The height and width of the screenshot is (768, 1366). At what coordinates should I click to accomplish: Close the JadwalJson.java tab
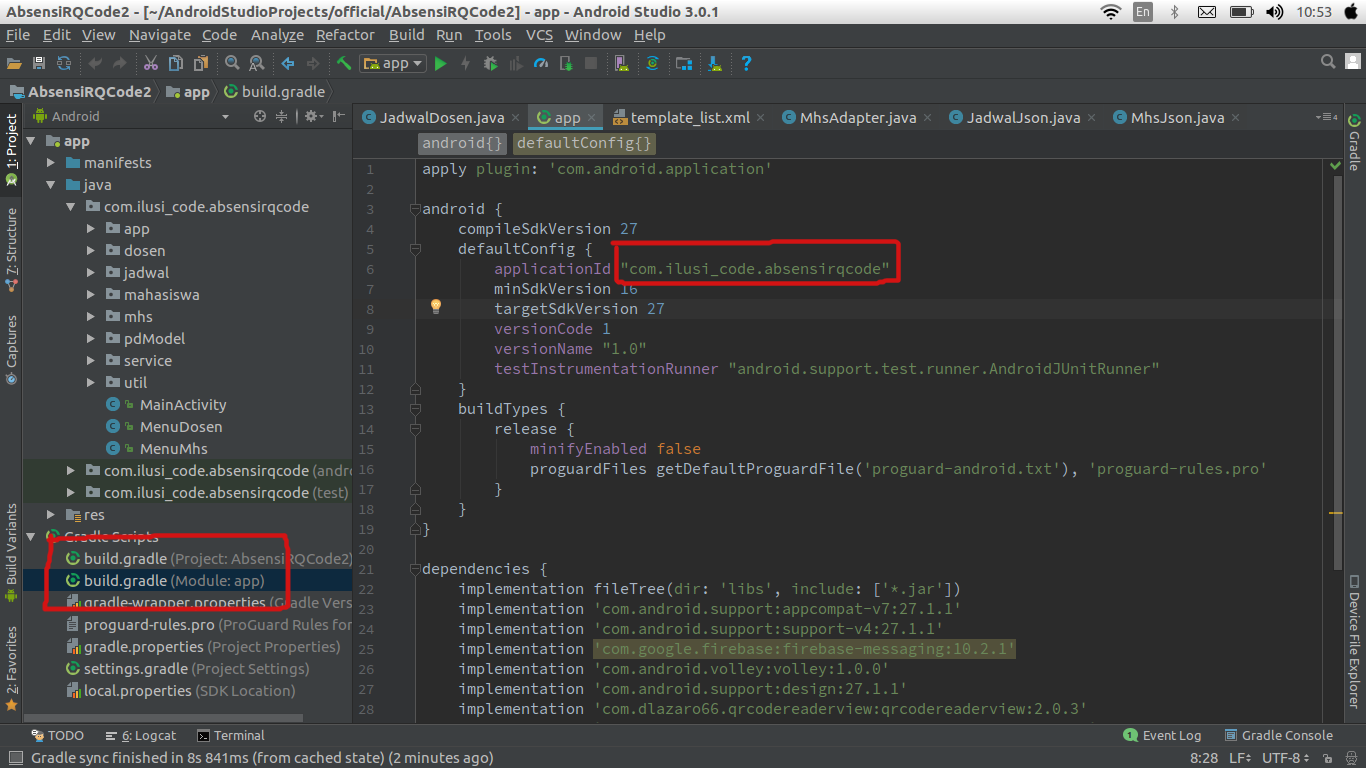tap(1093, 118)
